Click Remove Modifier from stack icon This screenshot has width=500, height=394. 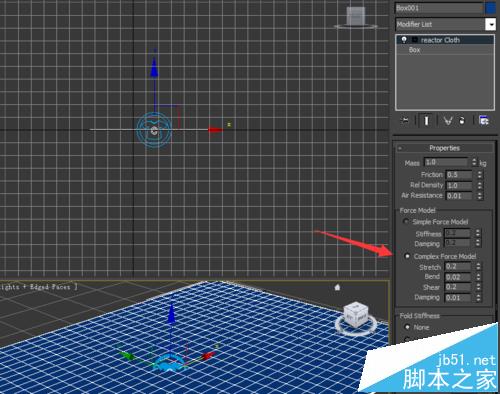(462, 120)
